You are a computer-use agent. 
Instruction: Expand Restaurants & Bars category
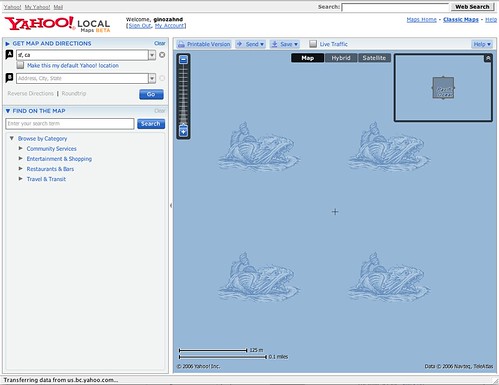(20, 169)
